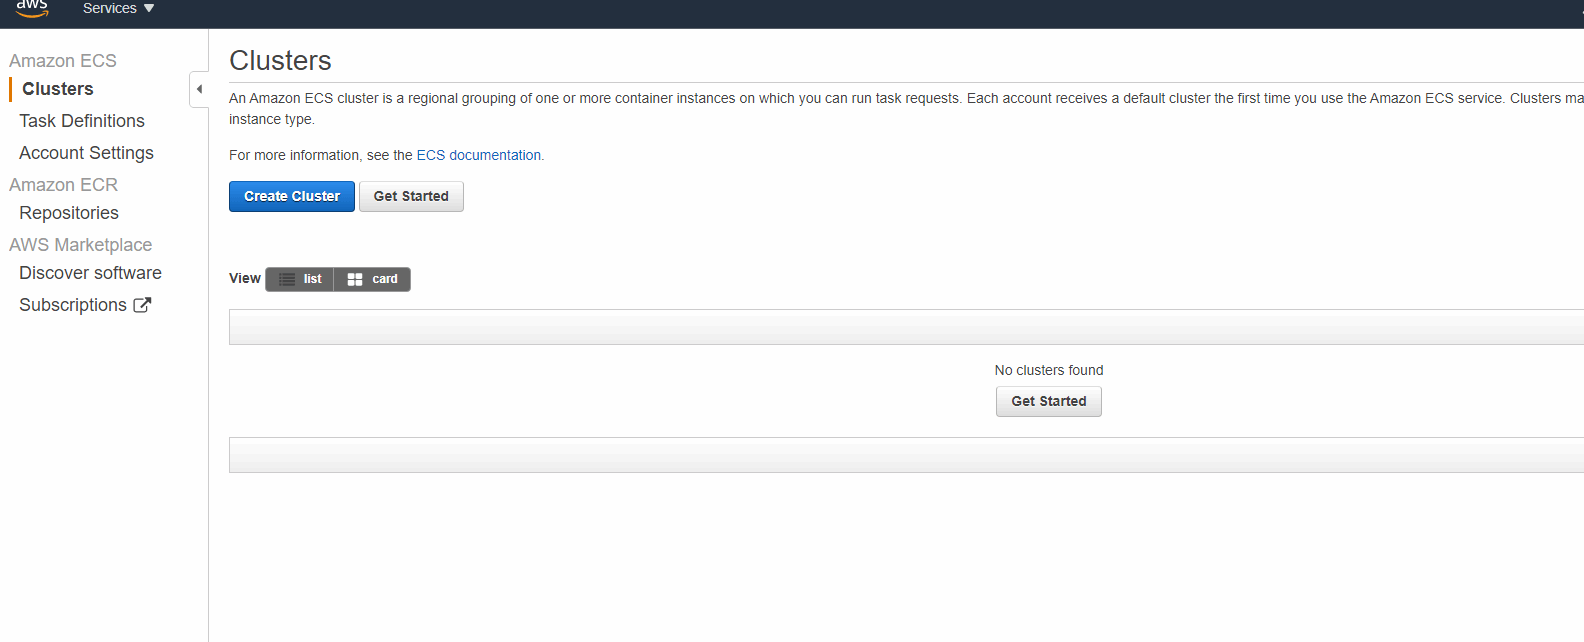Switch to list view

point(300,279)
